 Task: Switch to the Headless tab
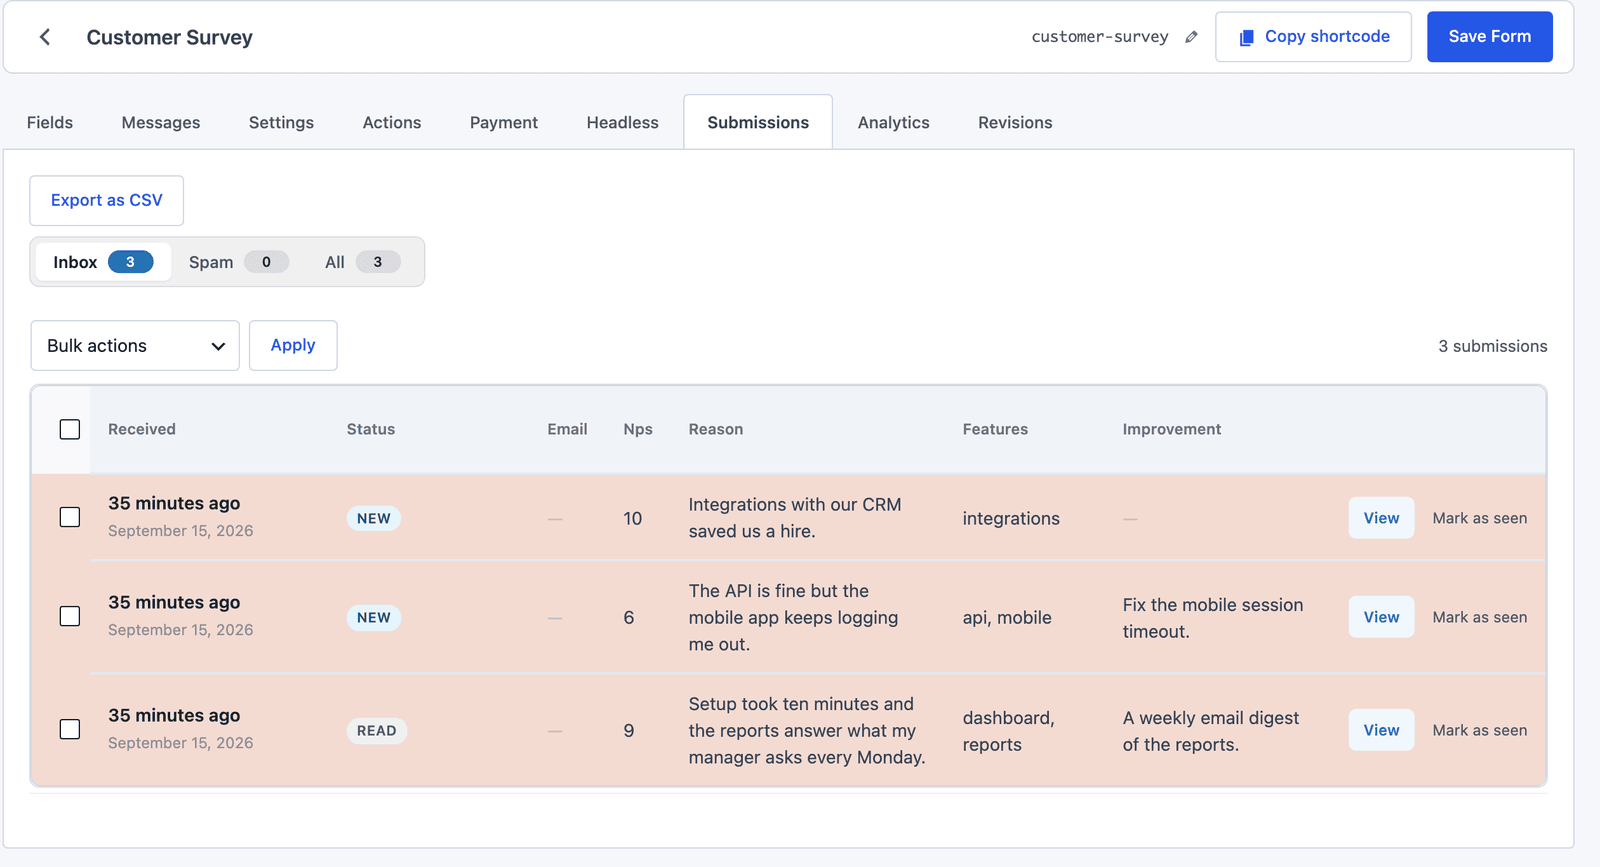click(x=623, y=122)
